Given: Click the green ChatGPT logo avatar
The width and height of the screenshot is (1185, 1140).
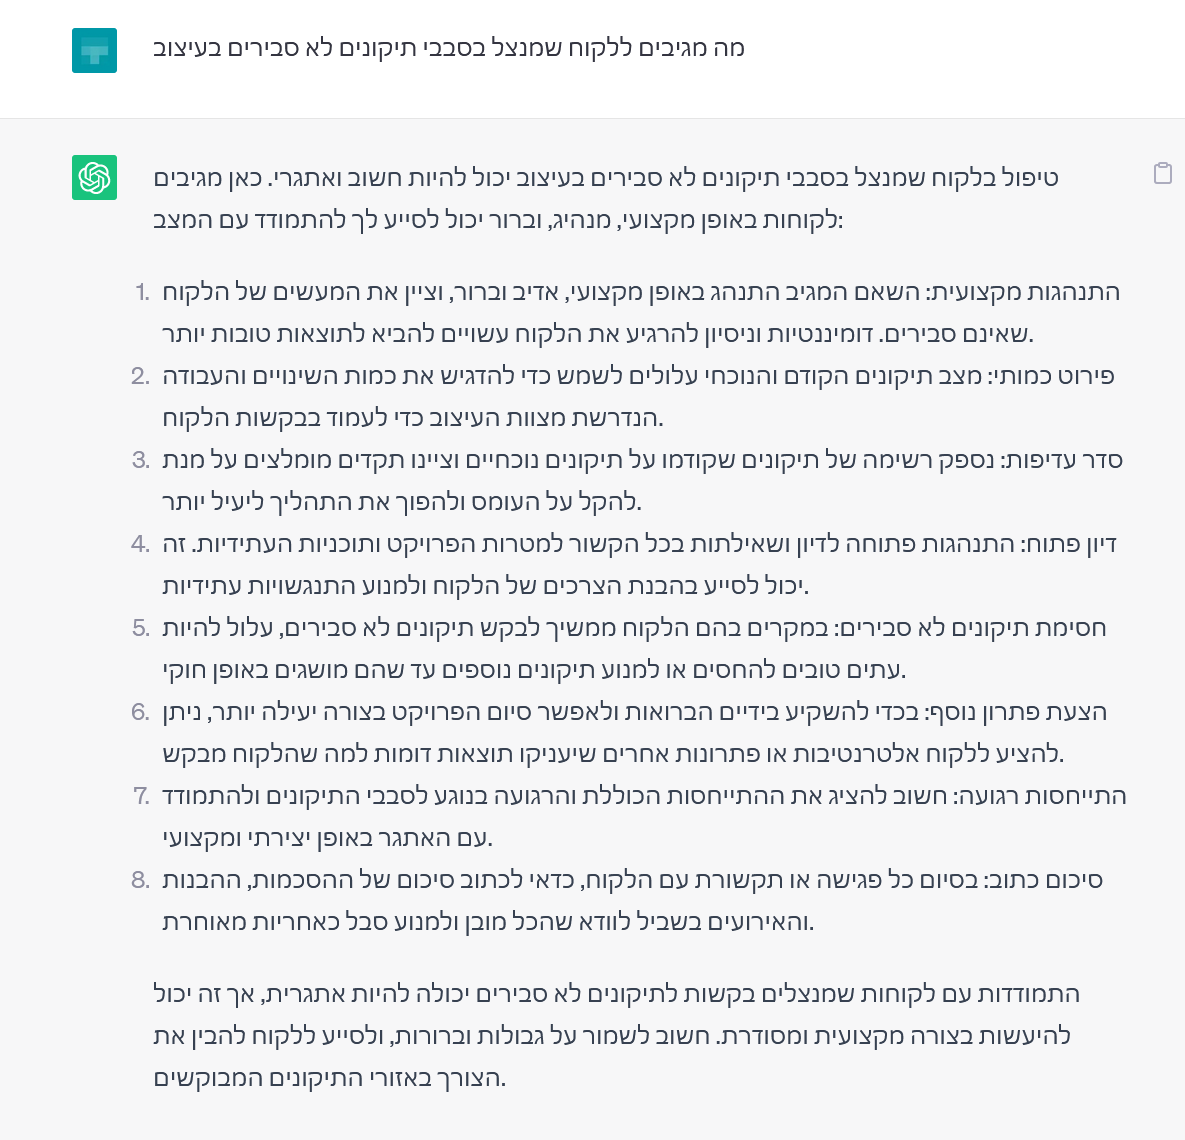Looking at the screenshot, I should click(x=94, y=177).
